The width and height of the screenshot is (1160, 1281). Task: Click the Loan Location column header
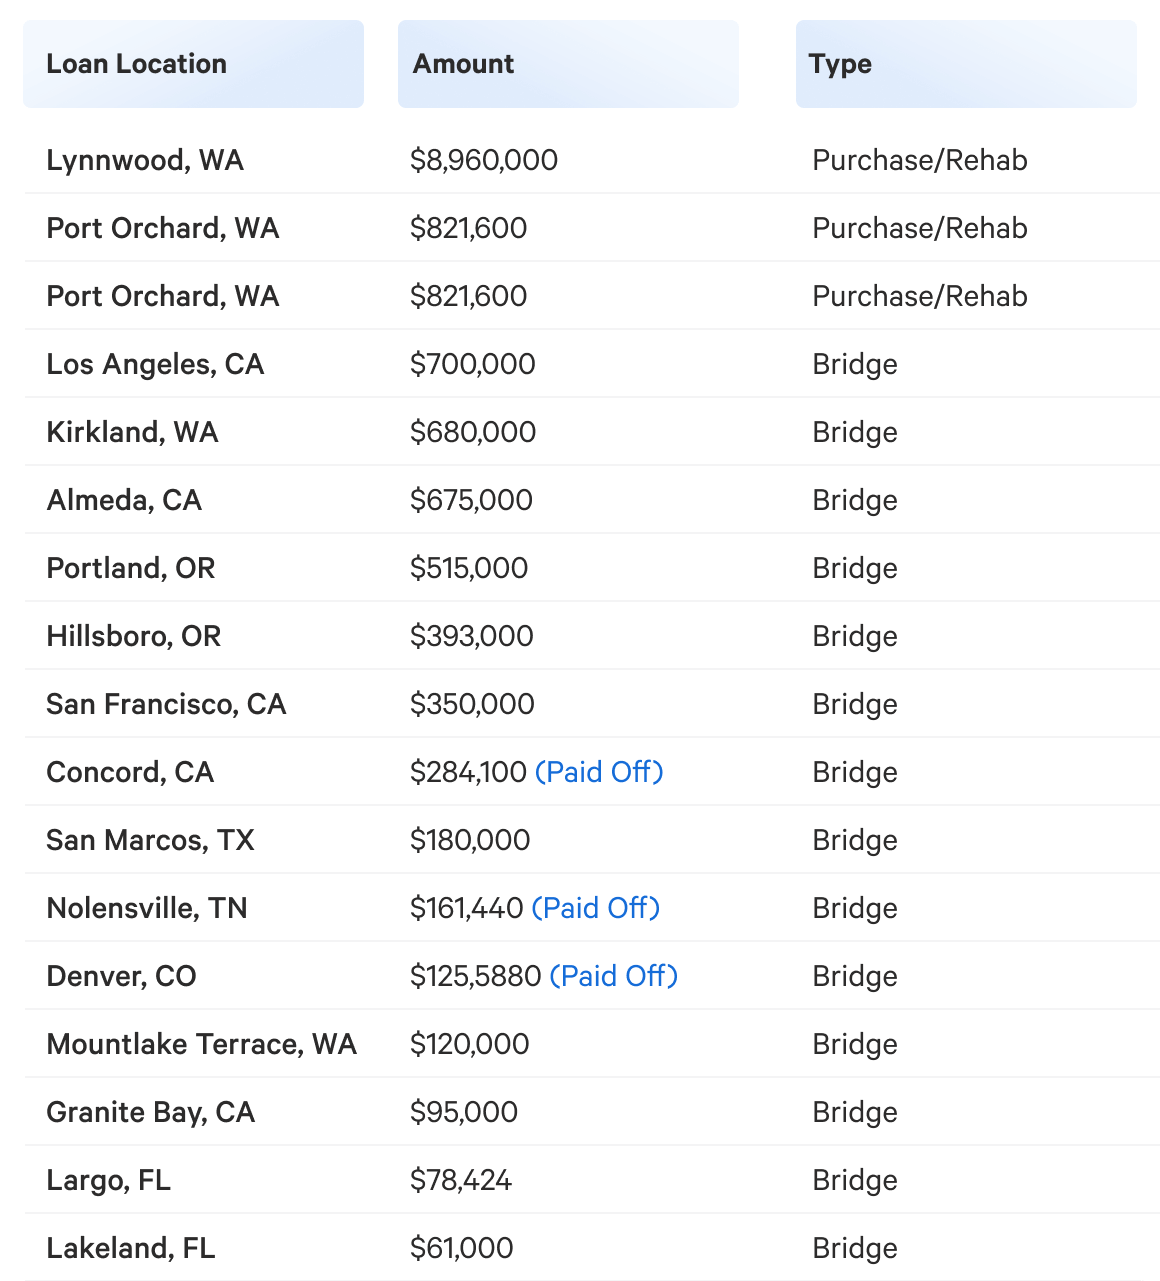[193, 64]
